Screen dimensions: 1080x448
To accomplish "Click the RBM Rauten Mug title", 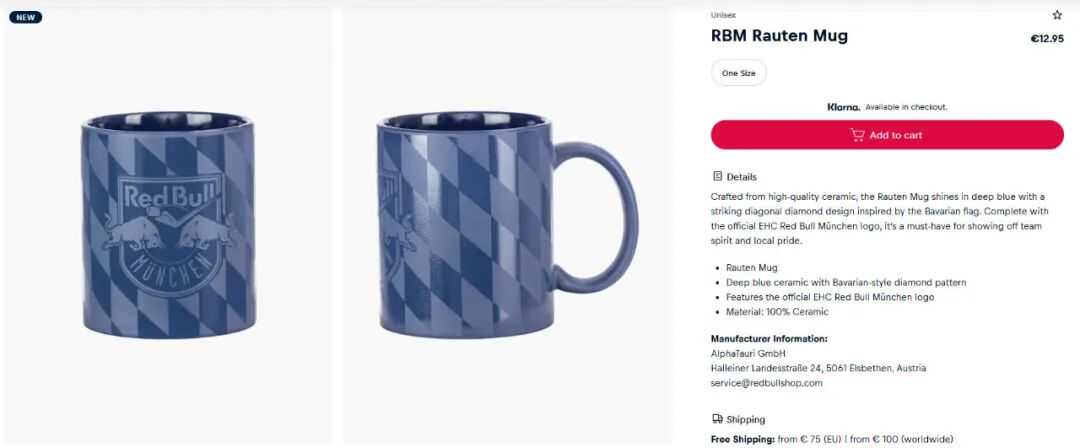I will (779, 36).
